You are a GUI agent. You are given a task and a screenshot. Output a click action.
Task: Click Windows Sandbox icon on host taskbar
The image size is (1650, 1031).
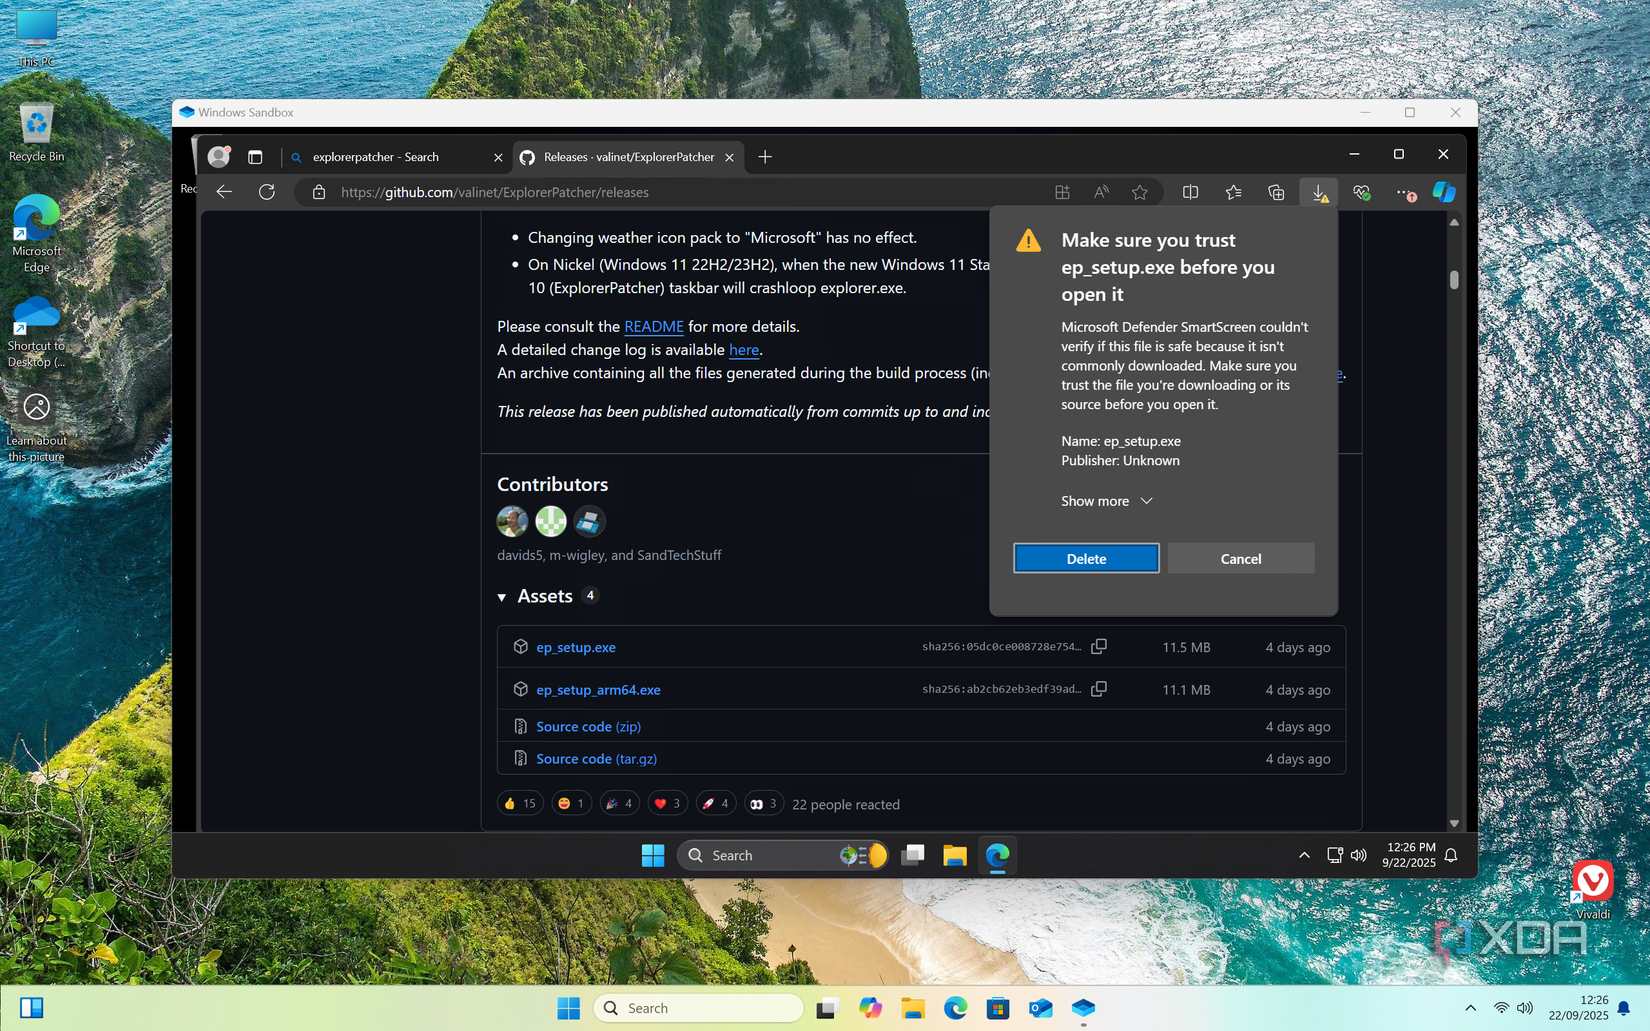(x=1084, y=1008)
